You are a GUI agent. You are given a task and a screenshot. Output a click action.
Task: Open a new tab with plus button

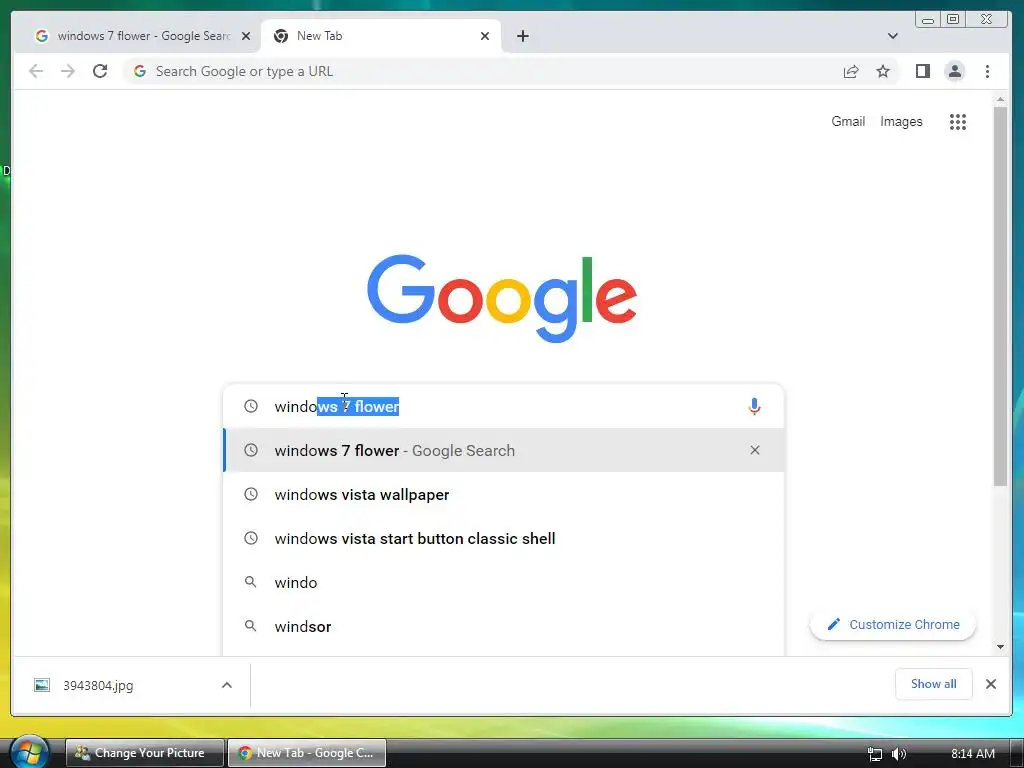pos(522,36)
